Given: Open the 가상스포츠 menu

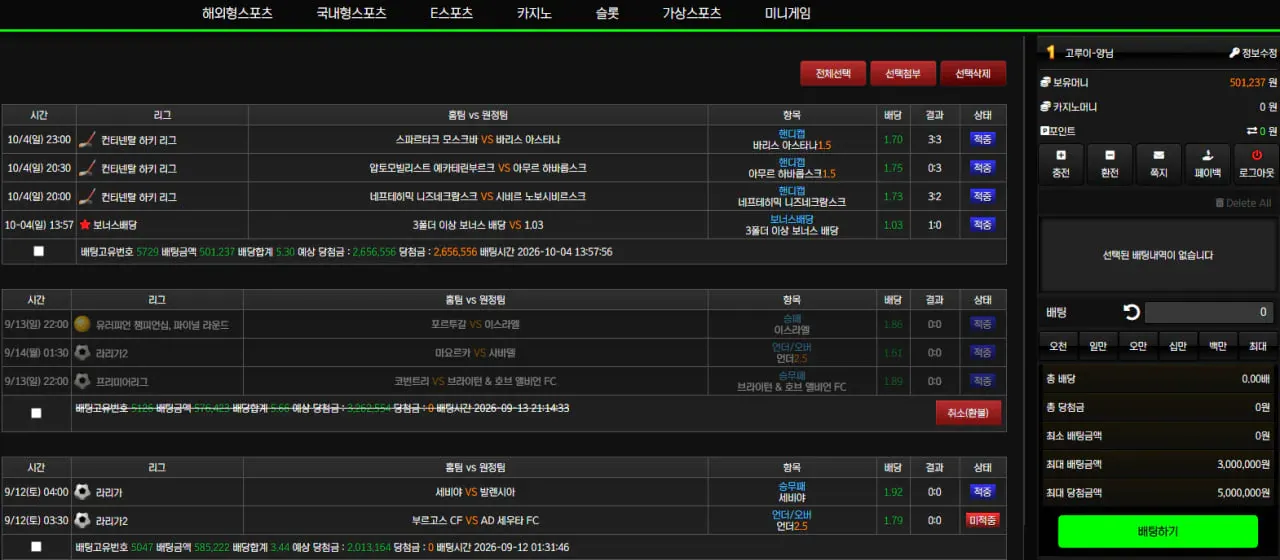Looking at the screenshot, I should coord(691,14).
